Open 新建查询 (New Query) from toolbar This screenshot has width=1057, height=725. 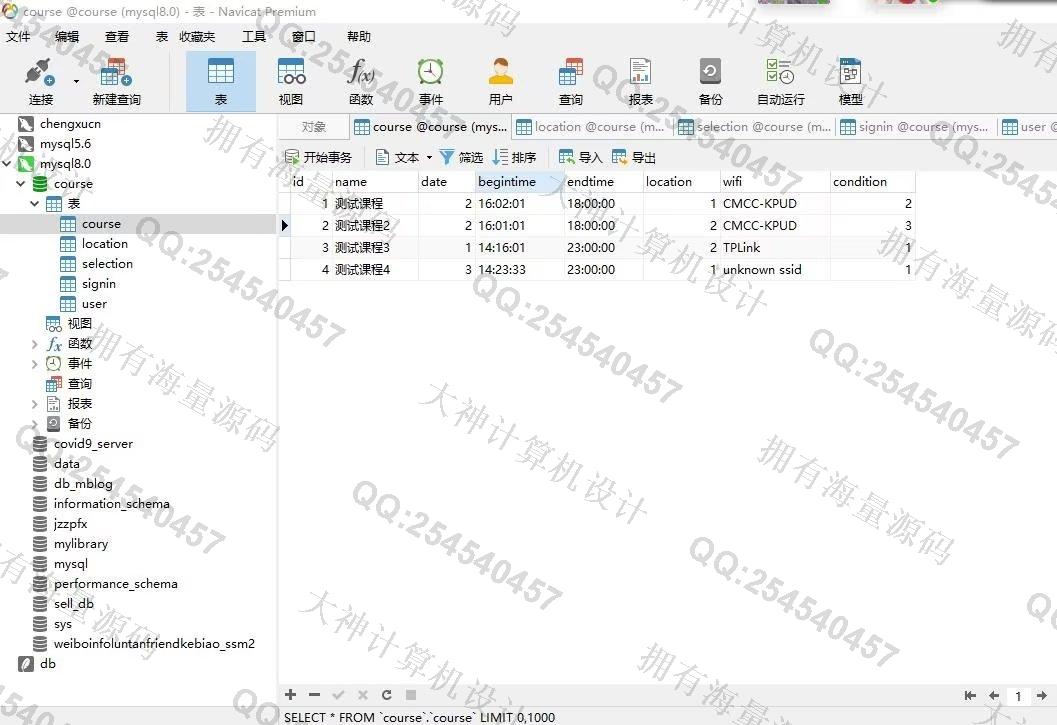coord(116,81)
